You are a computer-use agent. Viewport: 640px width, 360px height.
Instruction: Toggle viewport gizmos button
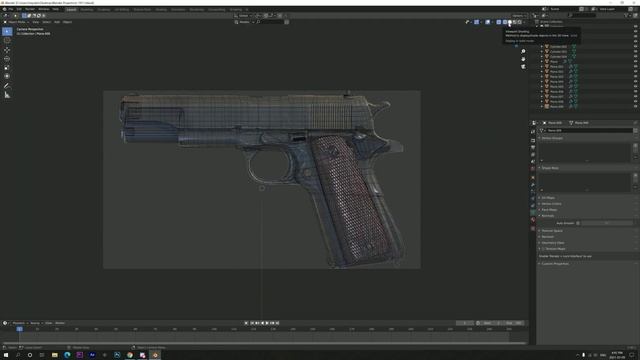click(x=476, y=22)
